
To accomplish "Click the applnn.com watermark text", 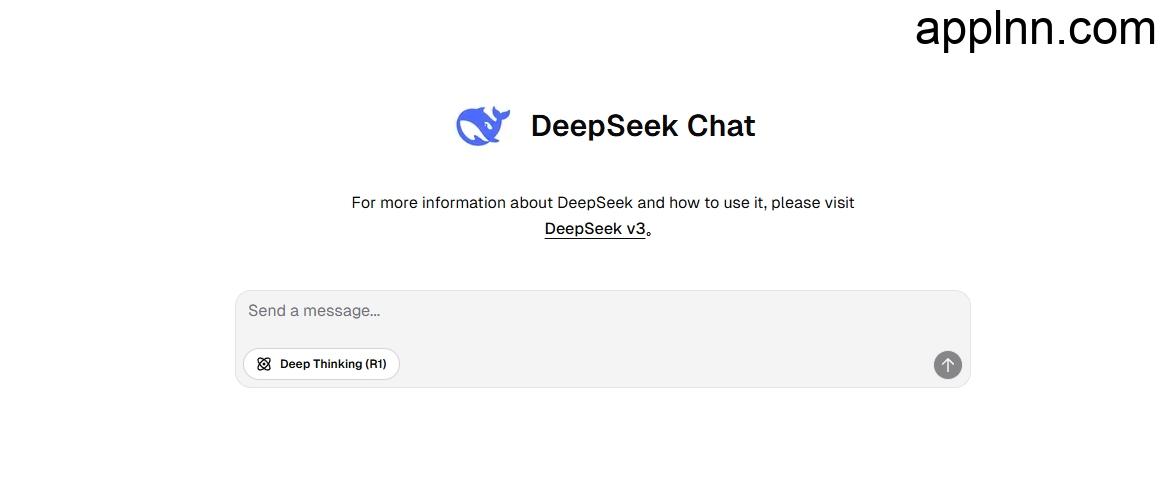I will tap(1035, 30).
